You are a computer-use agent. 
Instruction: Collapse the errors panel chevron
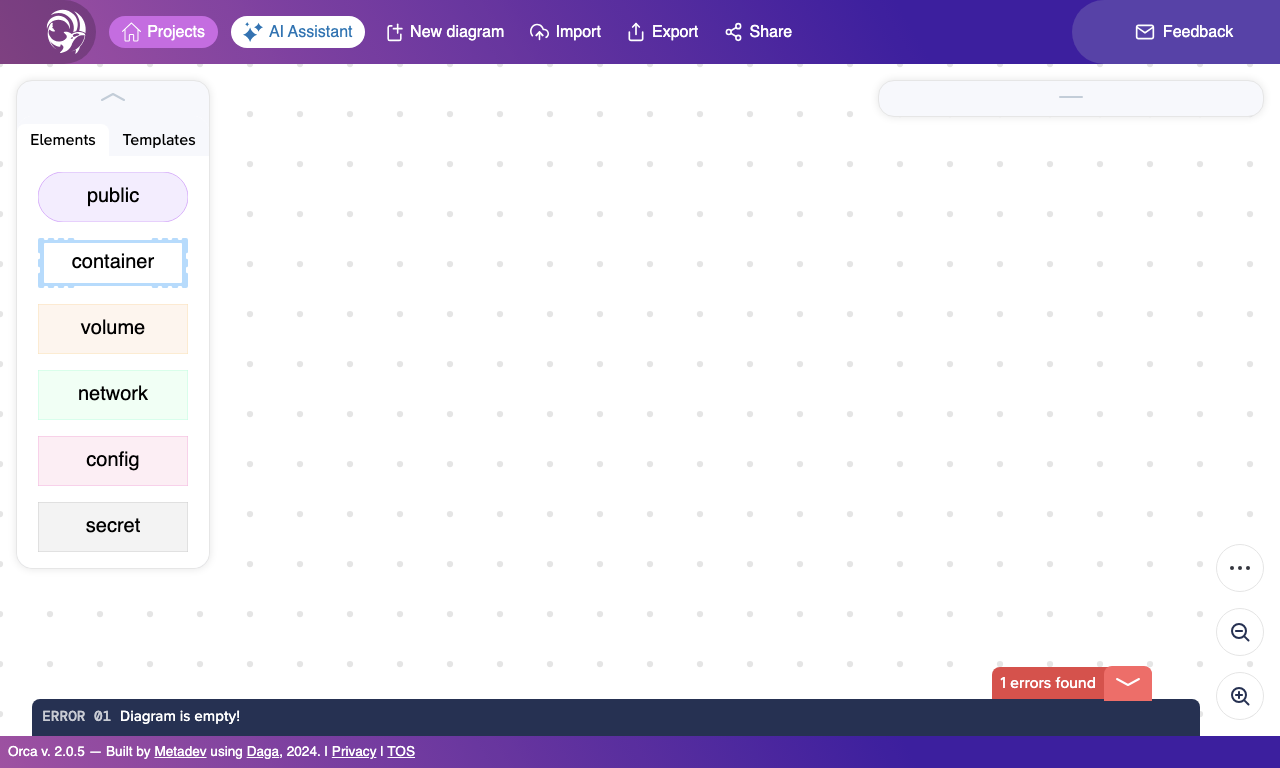[x=1128, y=683]
